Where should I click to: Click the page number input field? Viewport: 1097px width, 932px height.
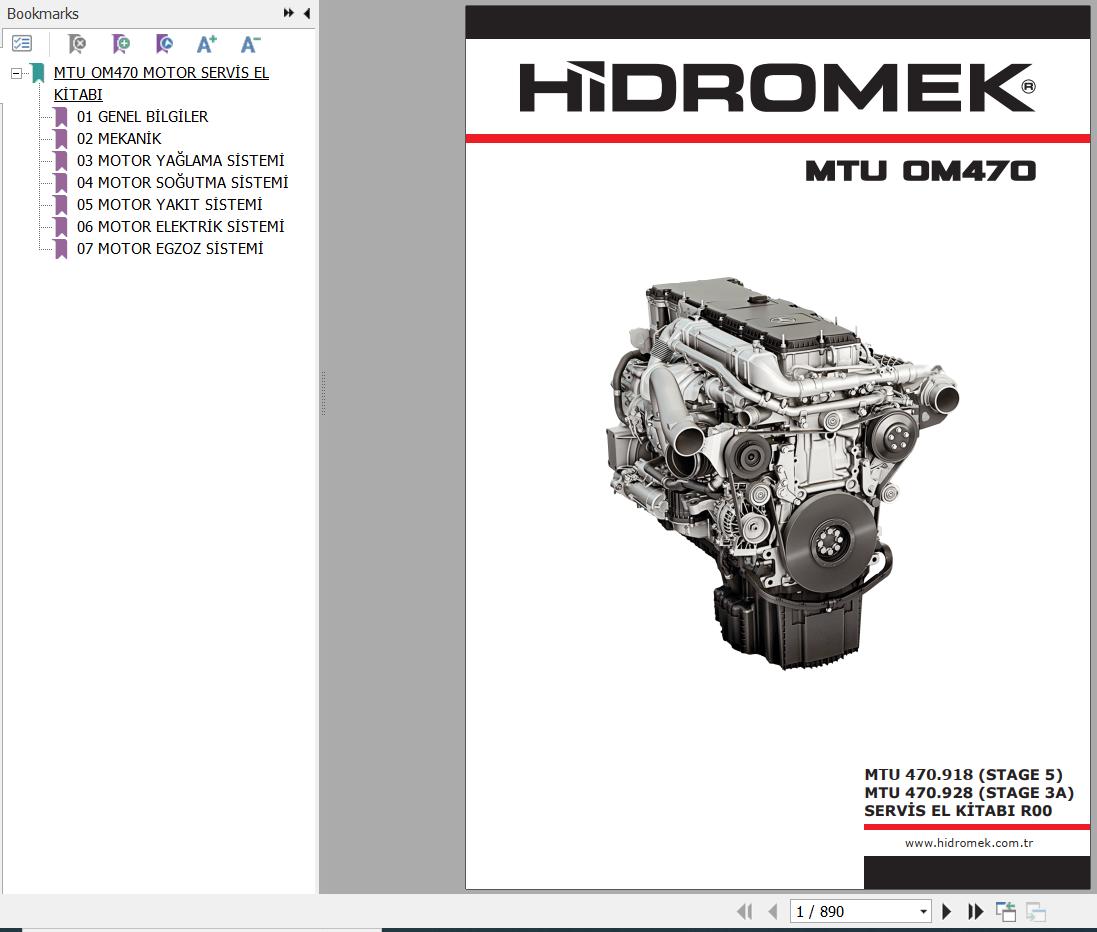[x=850, y=911]
